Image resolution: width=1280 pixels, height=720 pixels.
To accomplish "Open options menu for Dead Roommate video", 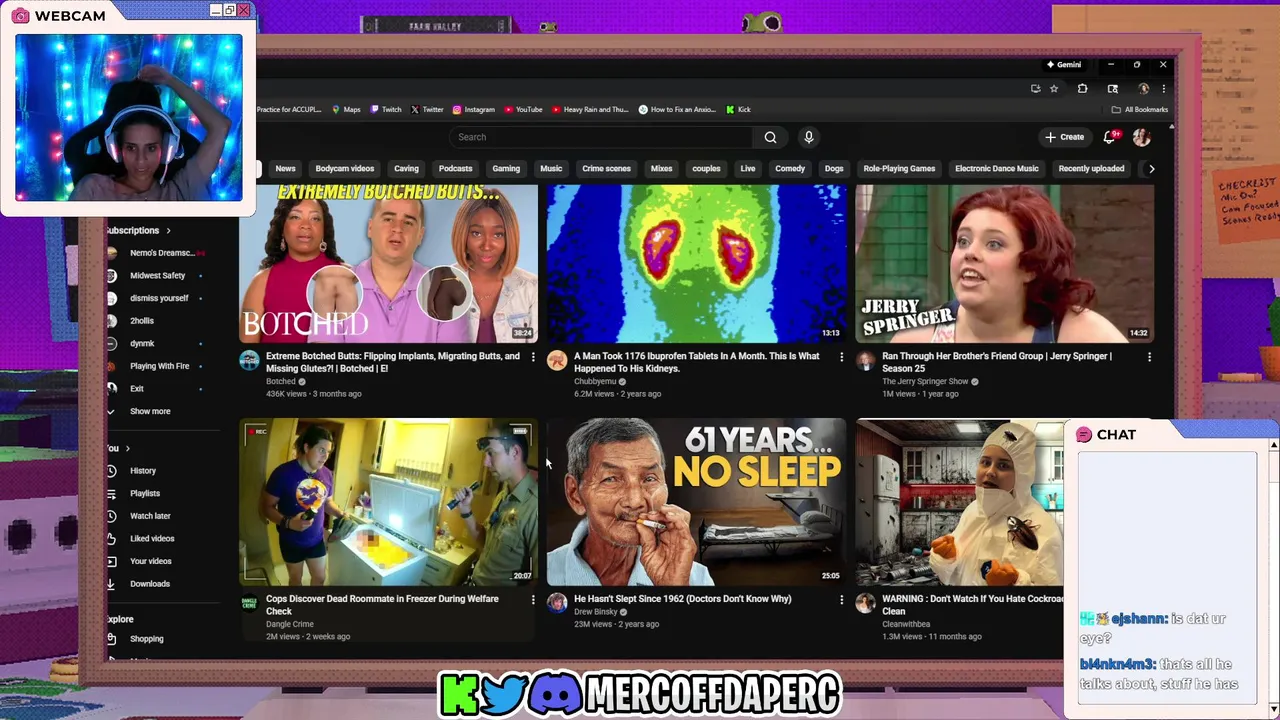I will coord(533,600).
